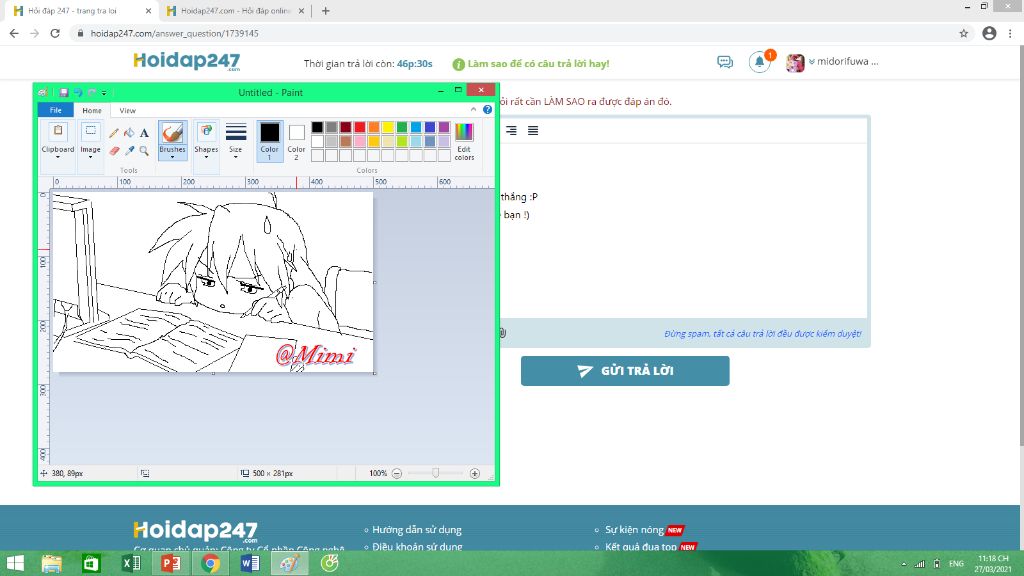Screen dimensions: 1024x576
Task: Select the Color picker eyedropper tool
Action: (x=129, y=151)
